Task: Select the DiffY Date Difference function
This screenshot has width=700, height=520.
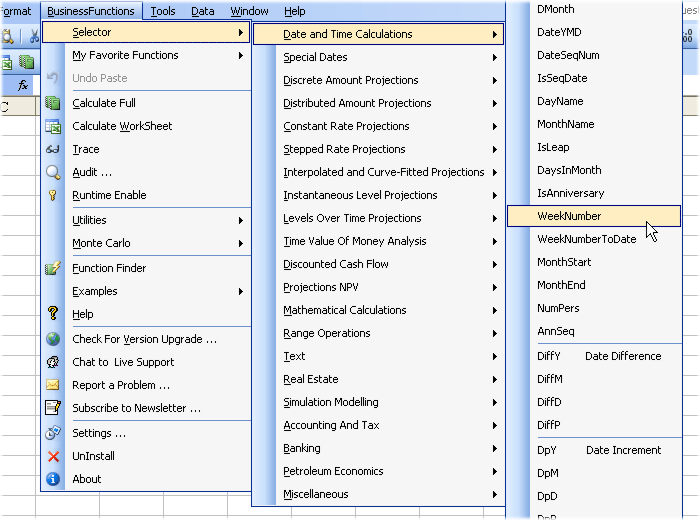Action: pyautogui.click(x=594, y=356)
